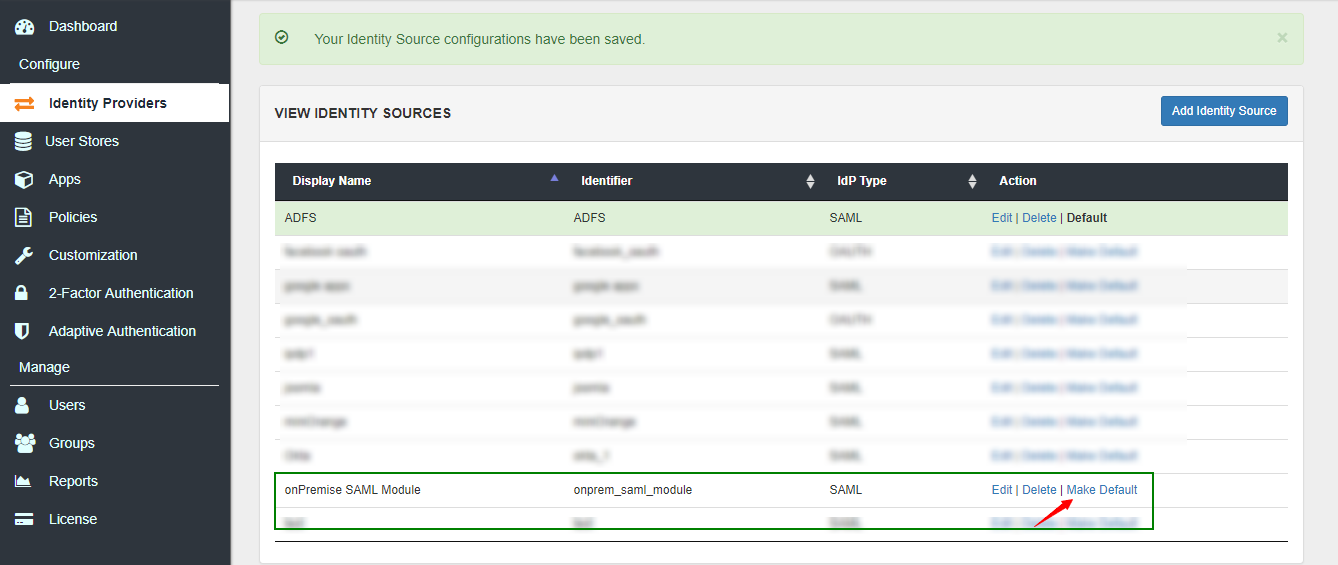1338x565 pixels.
Task: Edit the onPremise SAML Module source
Action: pyautogui.click(x=1002, y=490)
